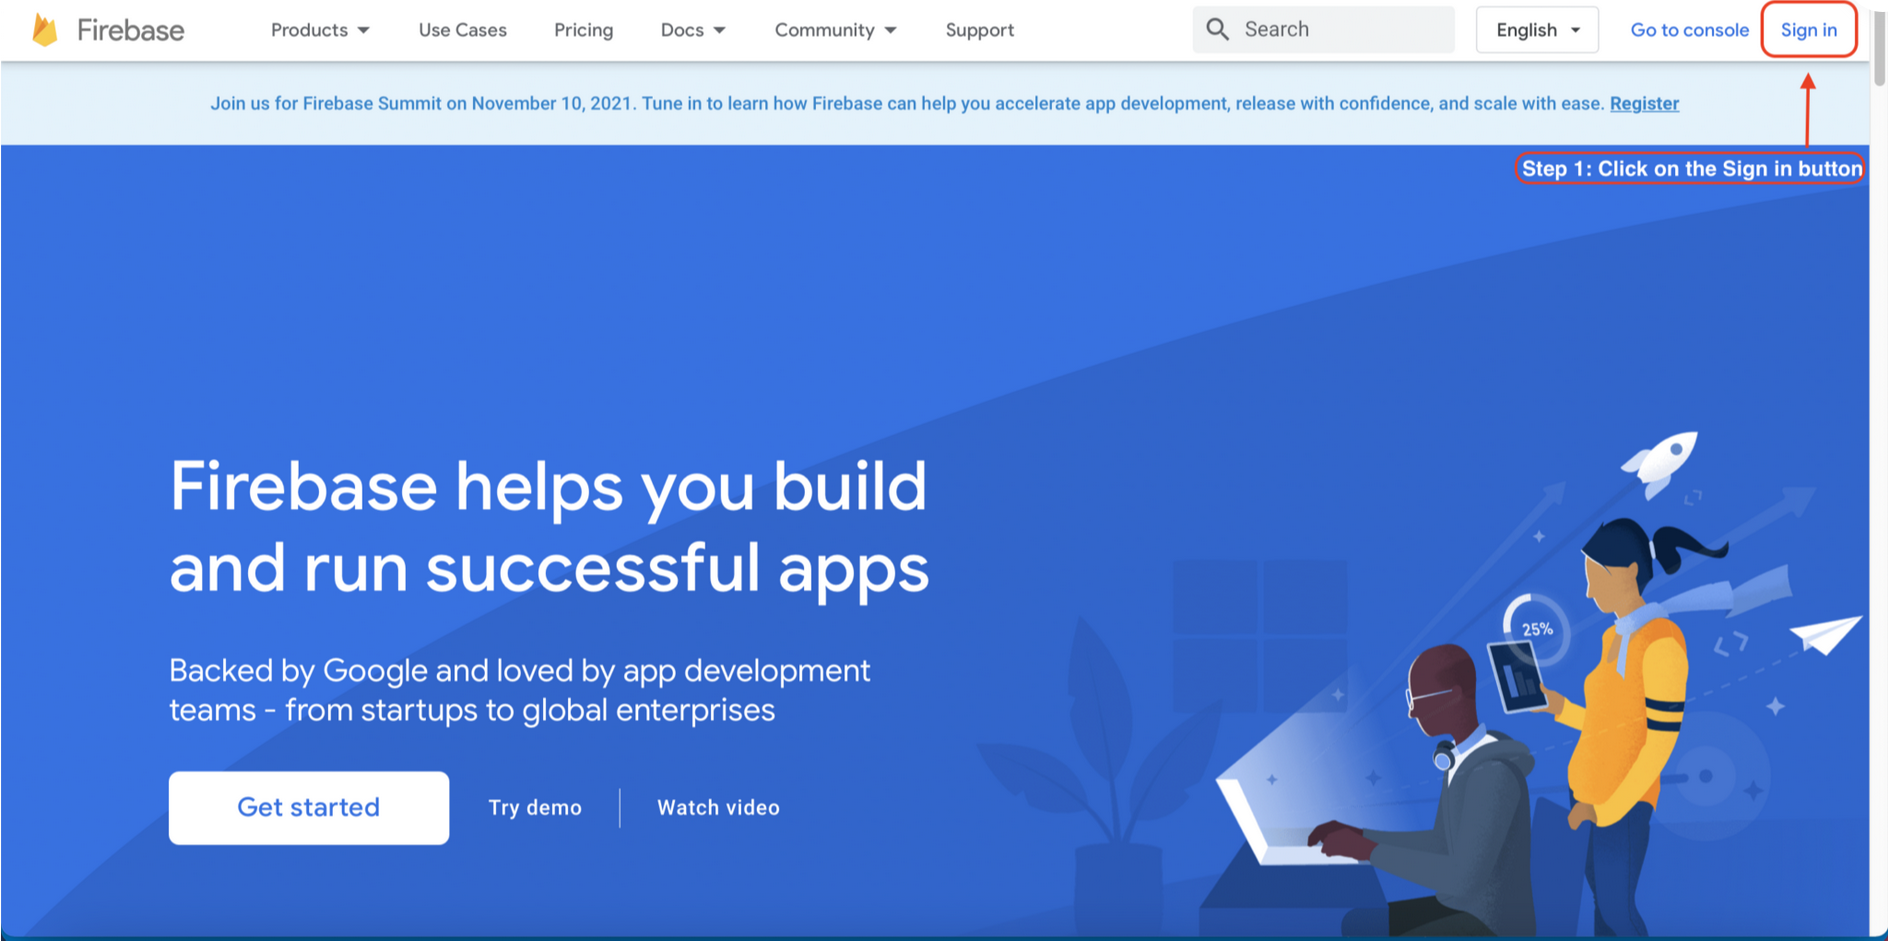Click the search magnifier icon
This screenshot has height=941, width=1888.
tap(1217, 30)
